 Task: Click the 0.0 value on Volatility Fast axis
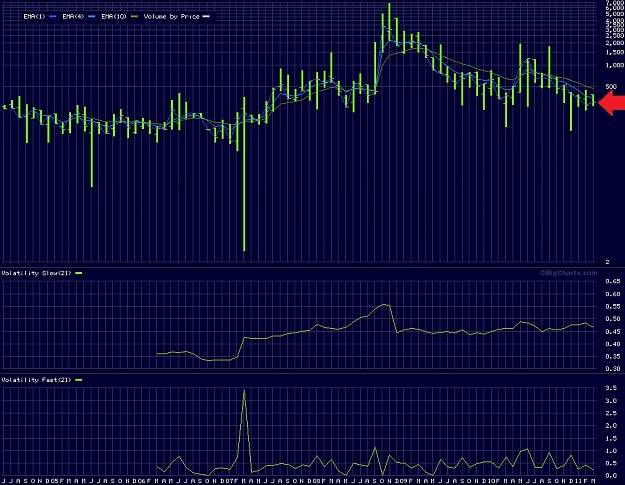611,475
